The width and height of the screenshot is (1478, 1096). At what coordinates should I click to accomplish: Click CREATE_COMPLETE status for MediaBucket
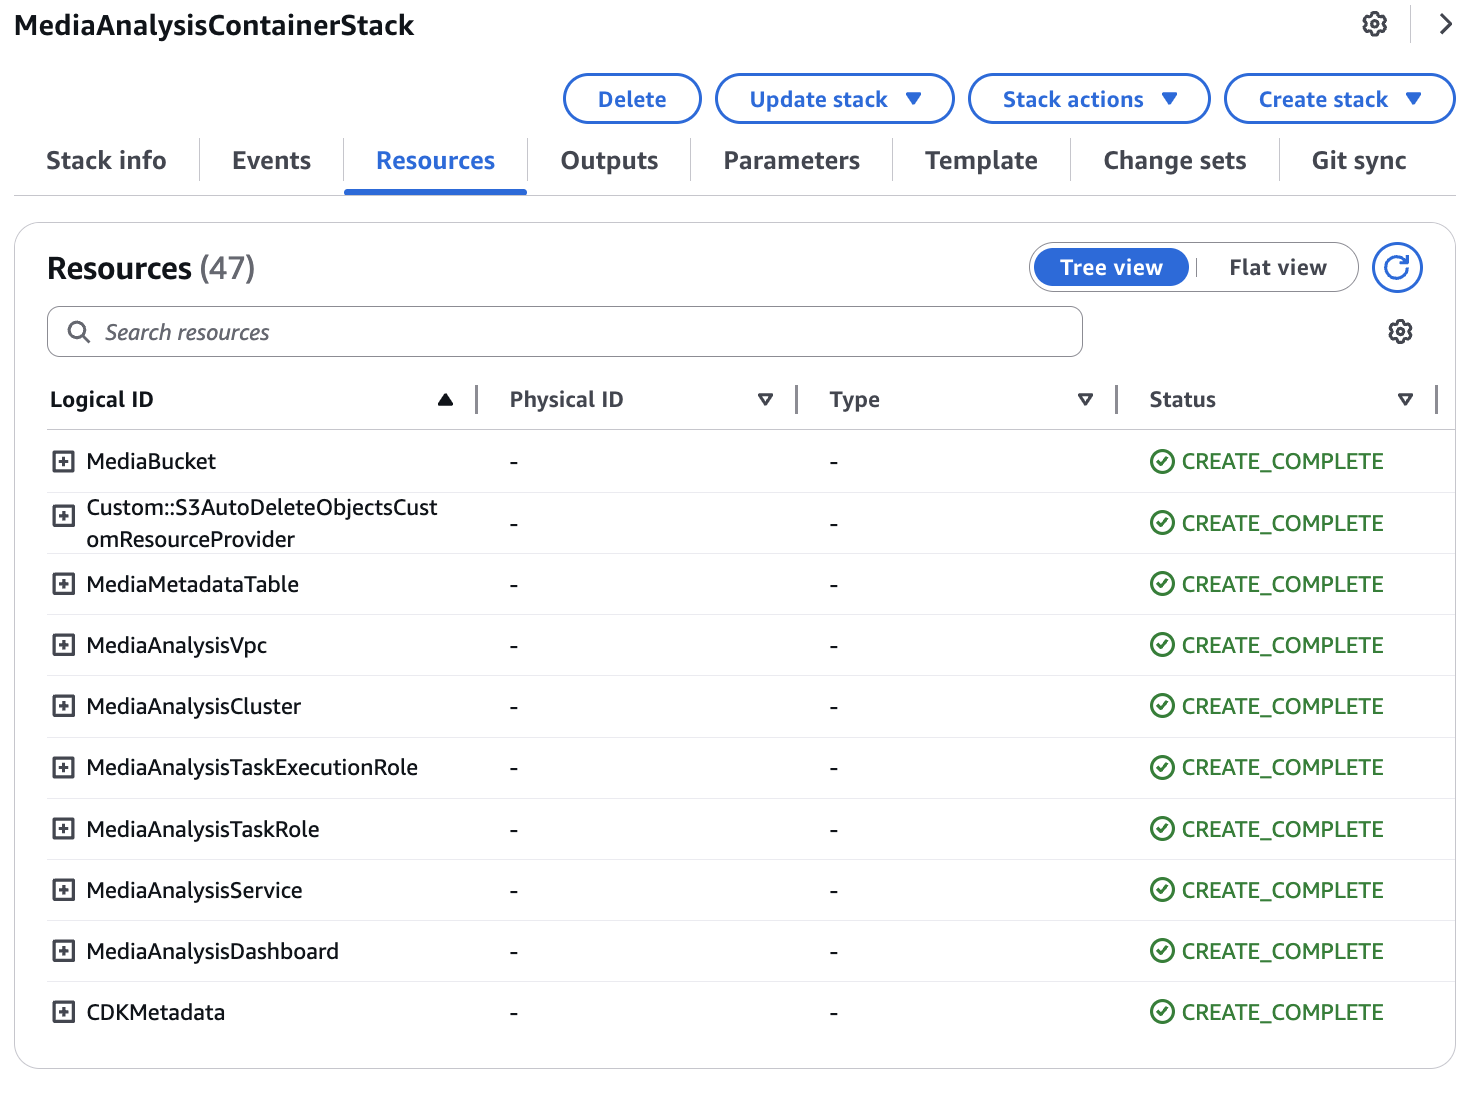(x=1283, y=462)
